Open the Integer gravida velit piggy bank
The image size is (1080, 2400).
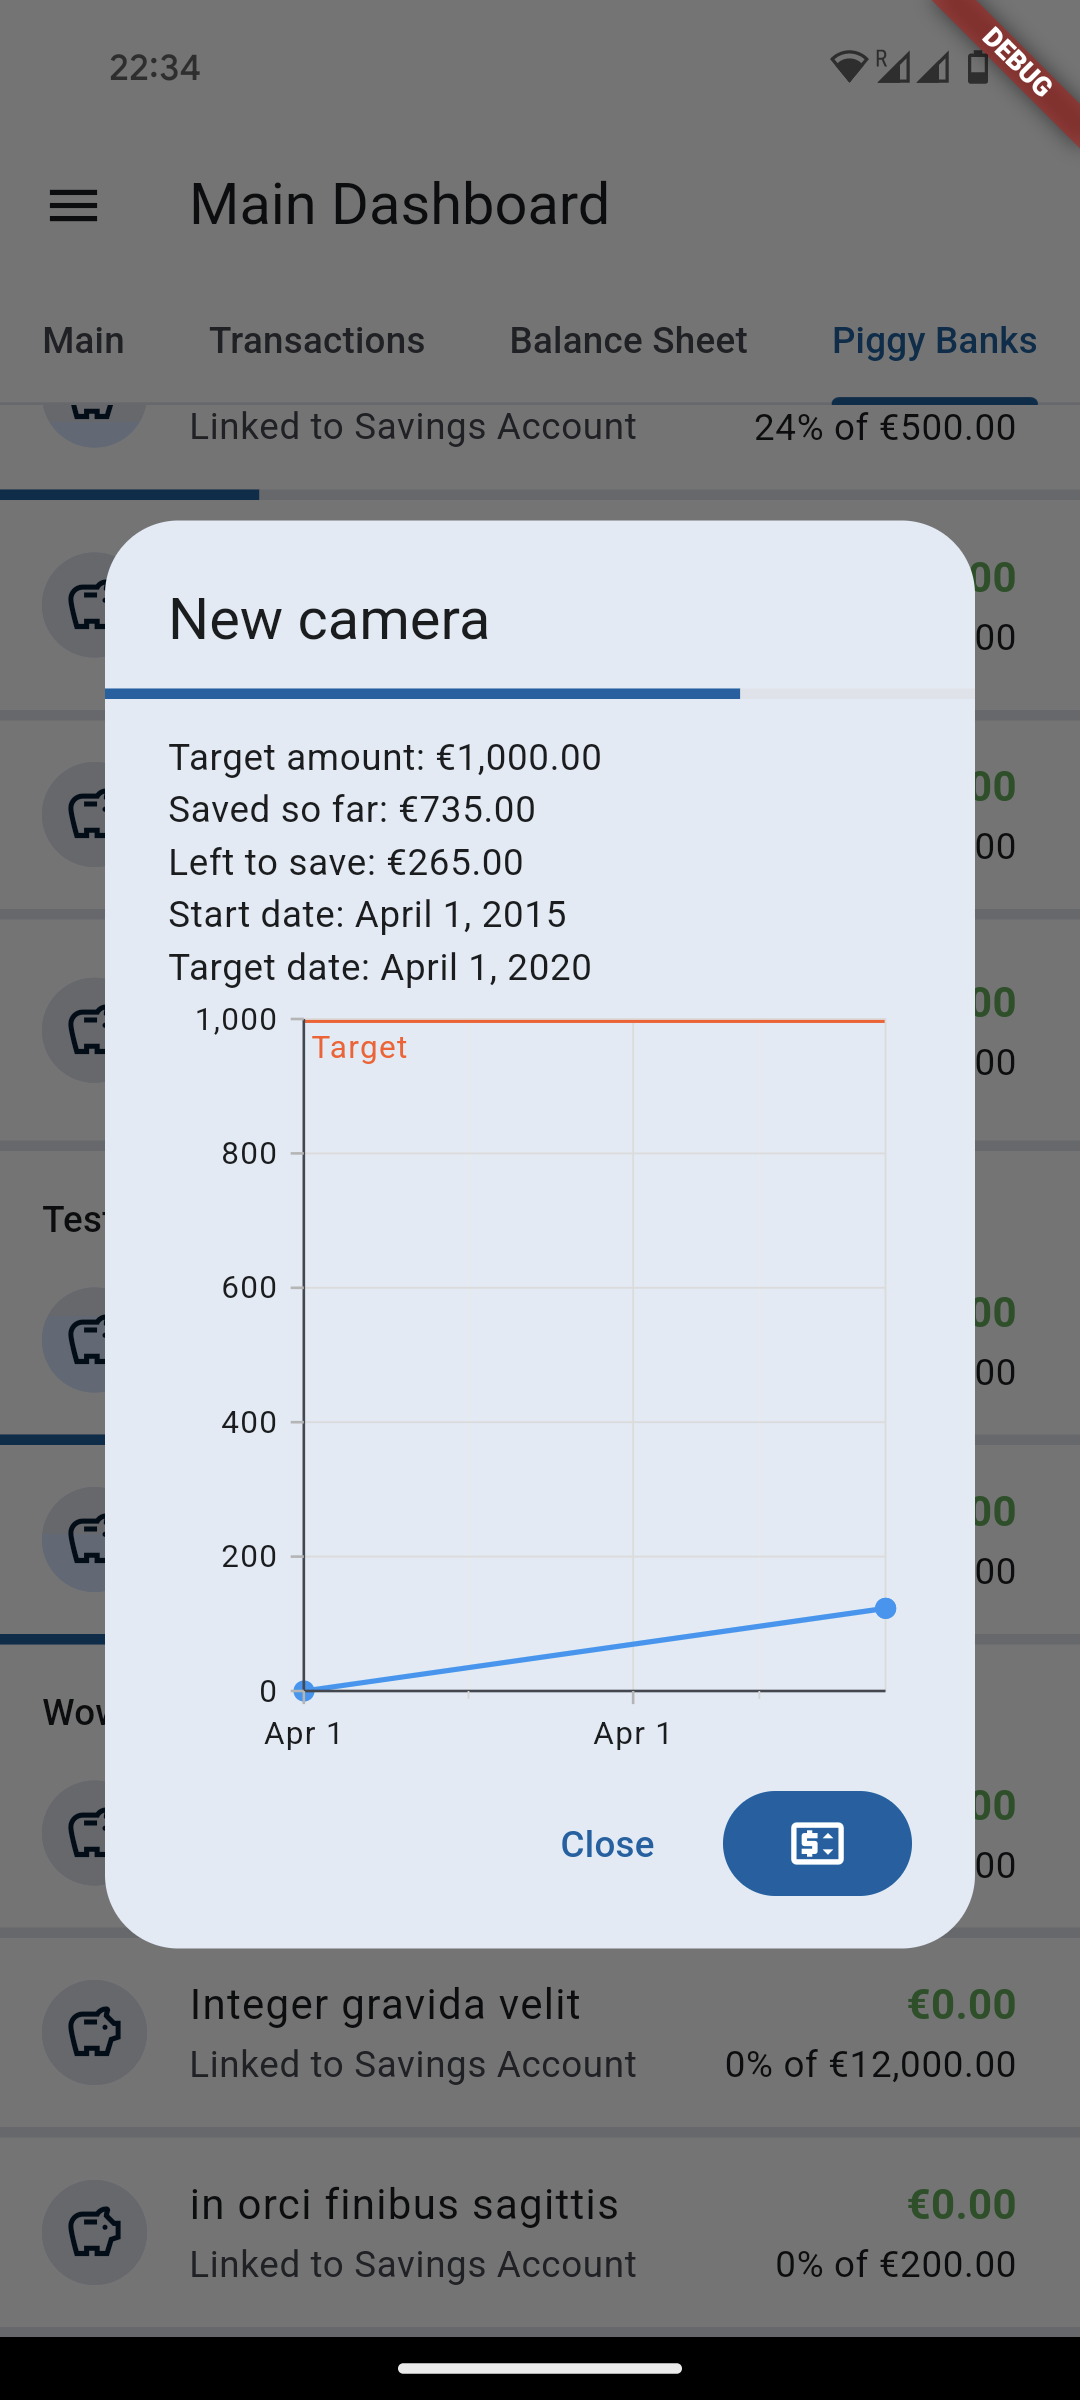click(x=385, y=2005)
